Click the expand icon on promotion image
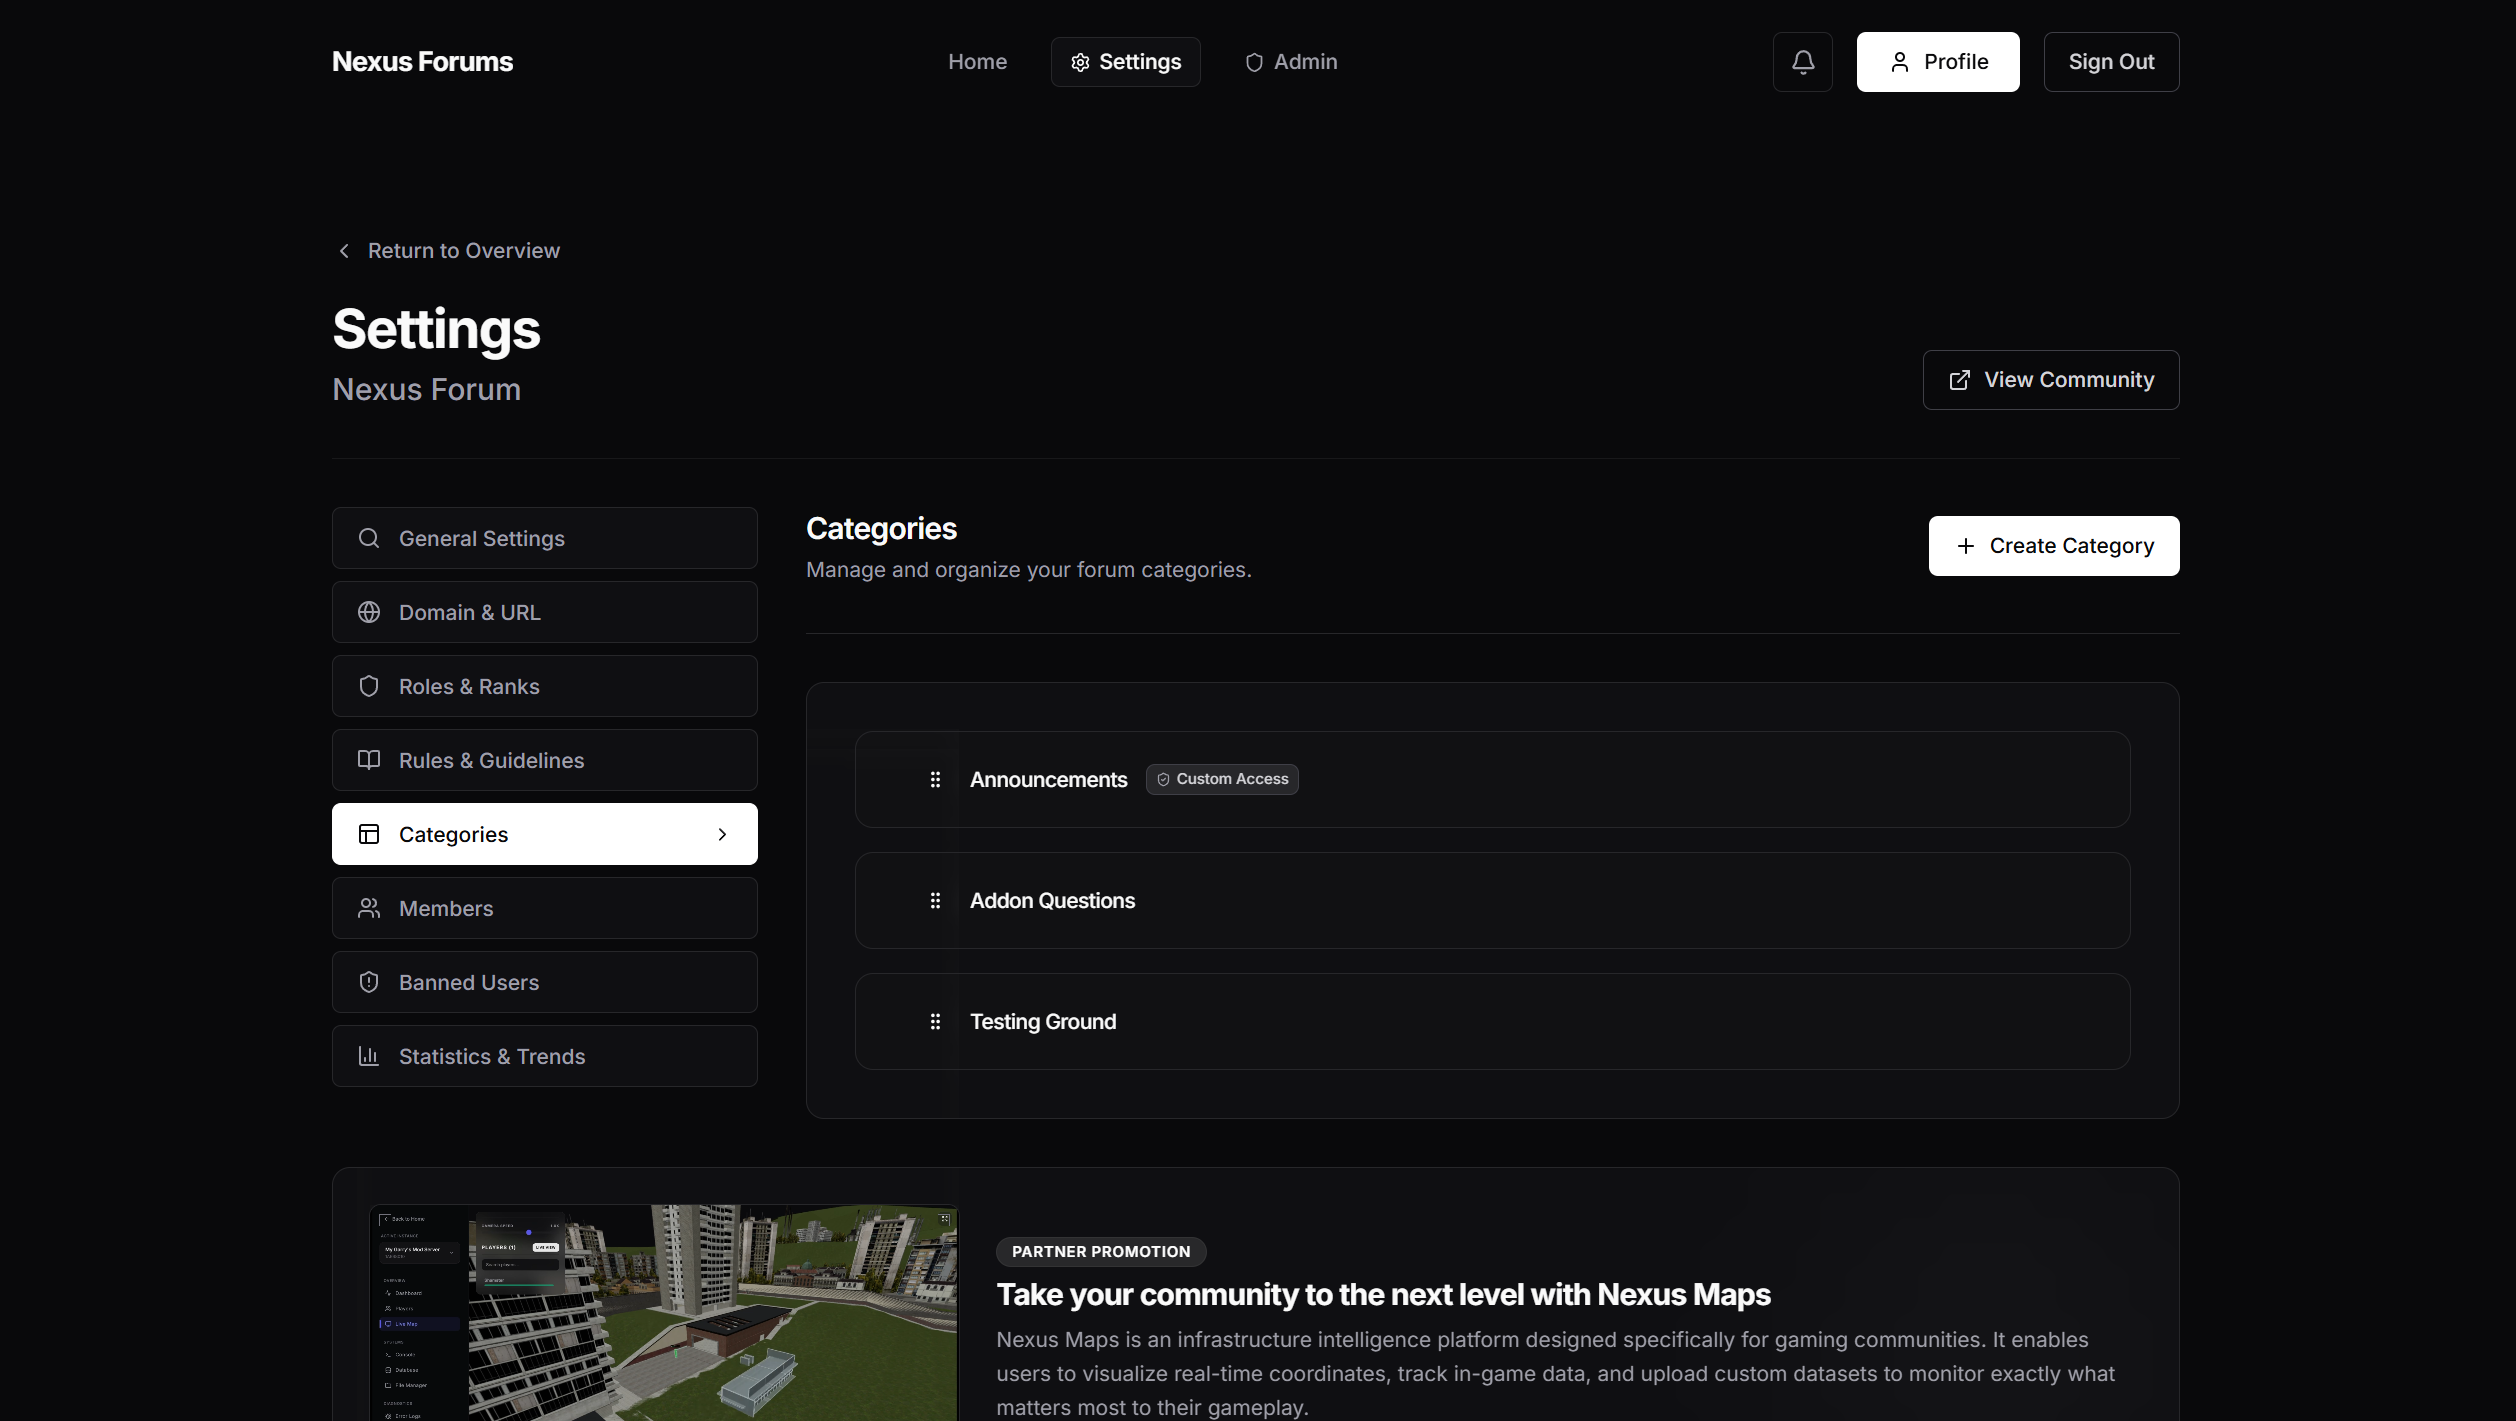Viewport: 2516px width, 1421px height. (944, 1219)
